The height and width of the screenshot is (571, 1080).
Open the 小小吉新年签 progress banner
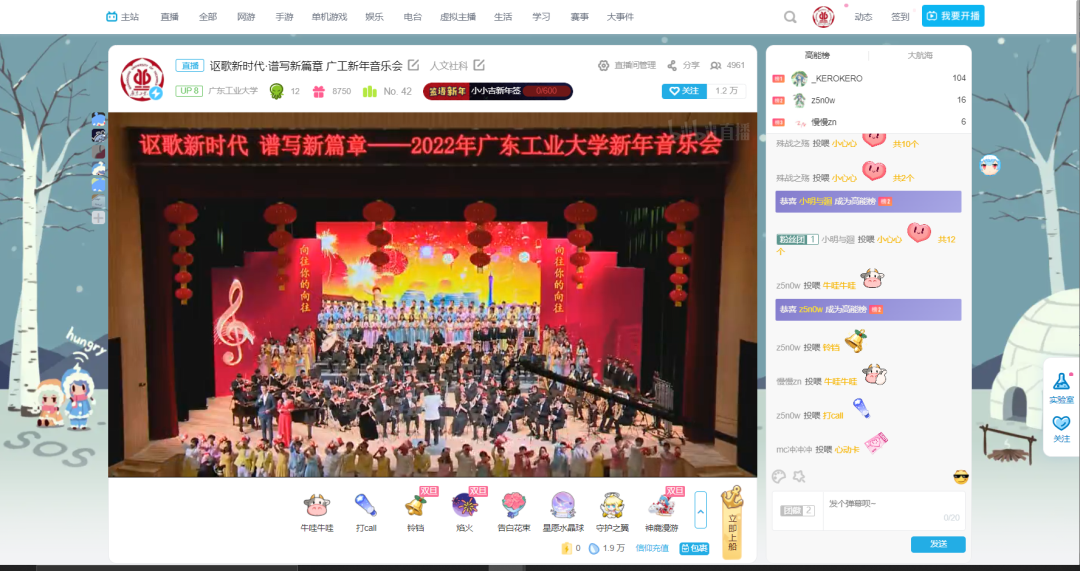click(497, 91)
